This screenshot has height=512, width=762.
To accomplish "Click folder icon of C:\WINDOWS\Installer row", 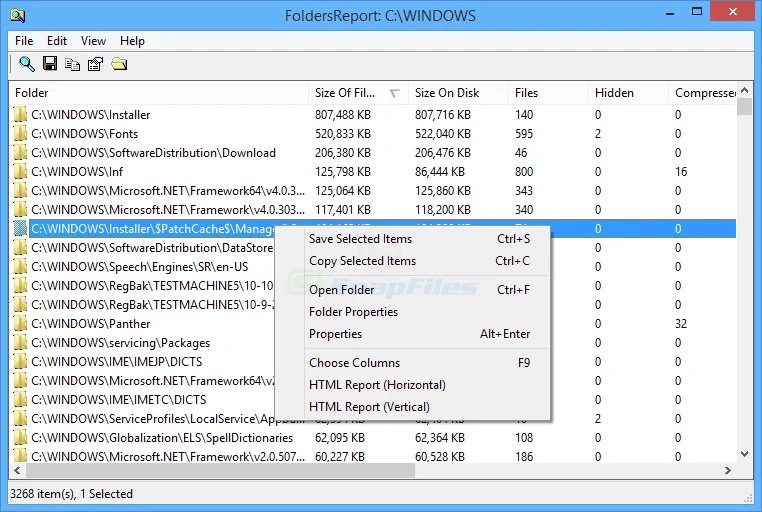I will tap(20, 115).
